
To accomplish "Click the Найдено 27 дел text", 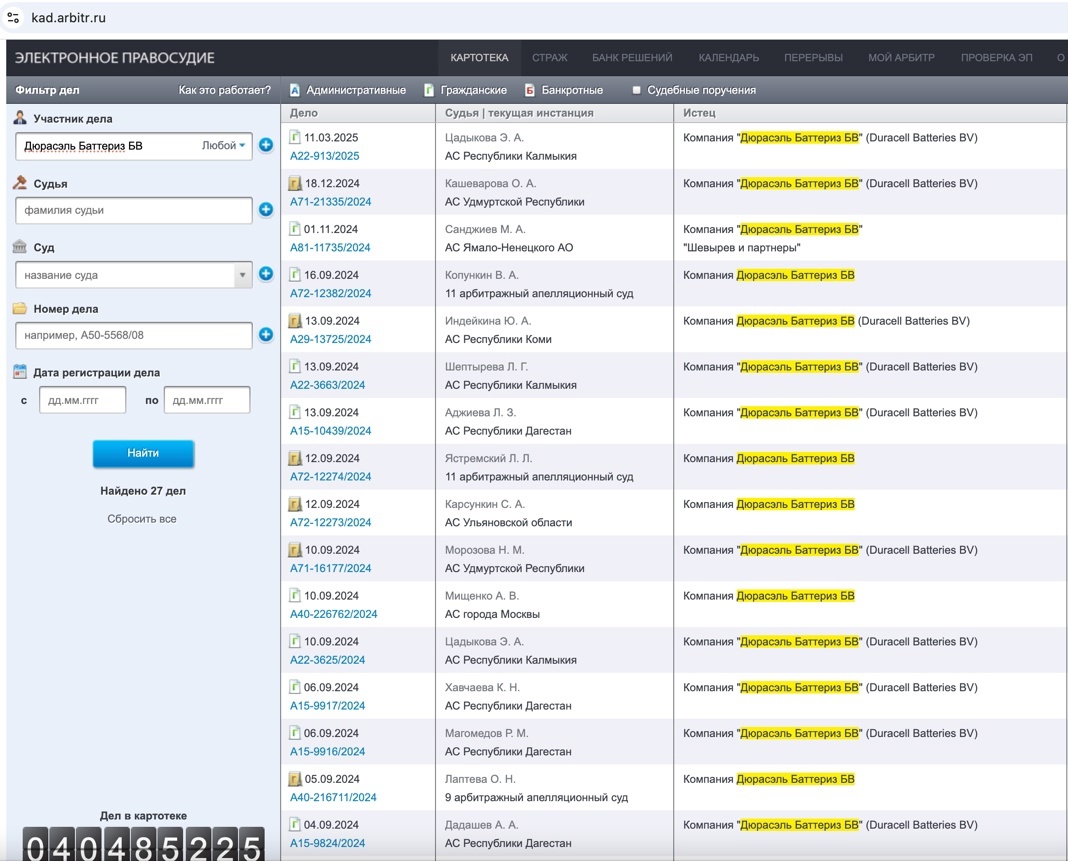I will click(x=143, y=490).
